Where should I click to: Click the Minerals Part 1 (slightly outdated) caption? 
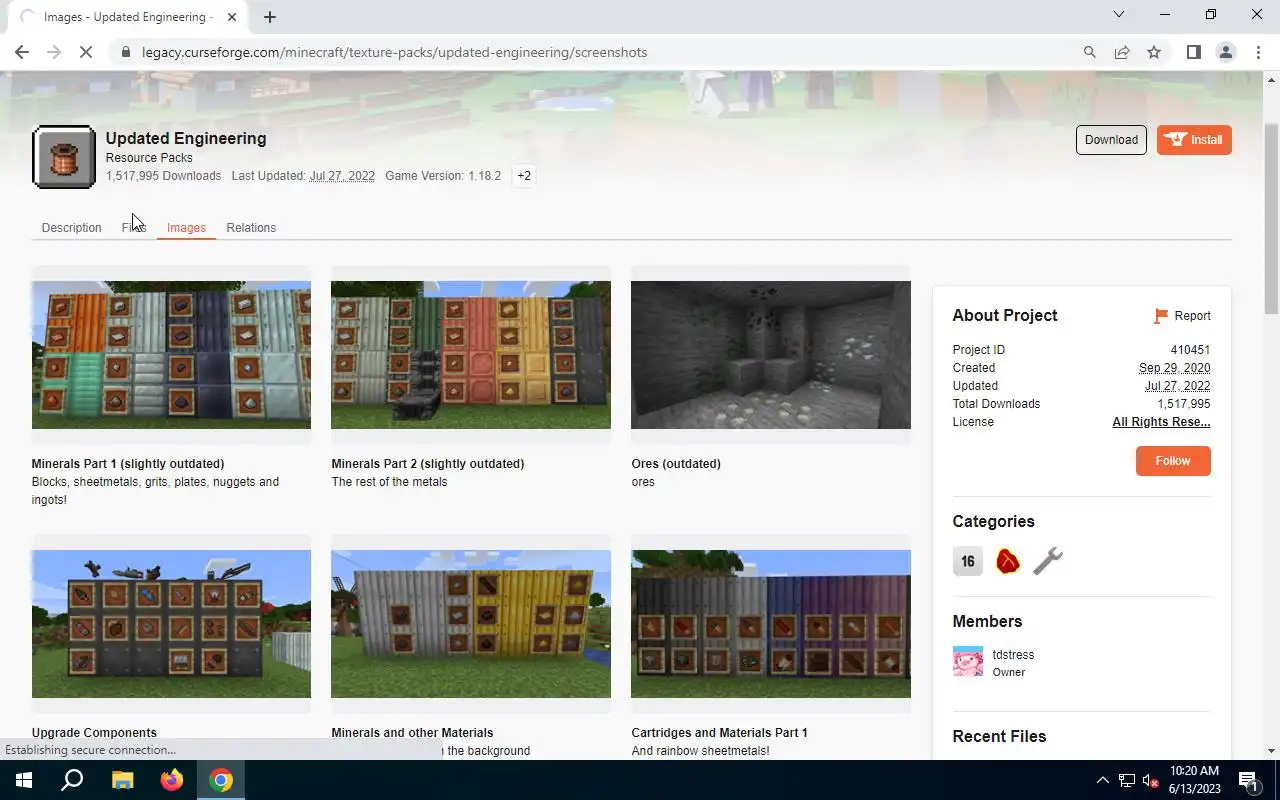(128, 464)
